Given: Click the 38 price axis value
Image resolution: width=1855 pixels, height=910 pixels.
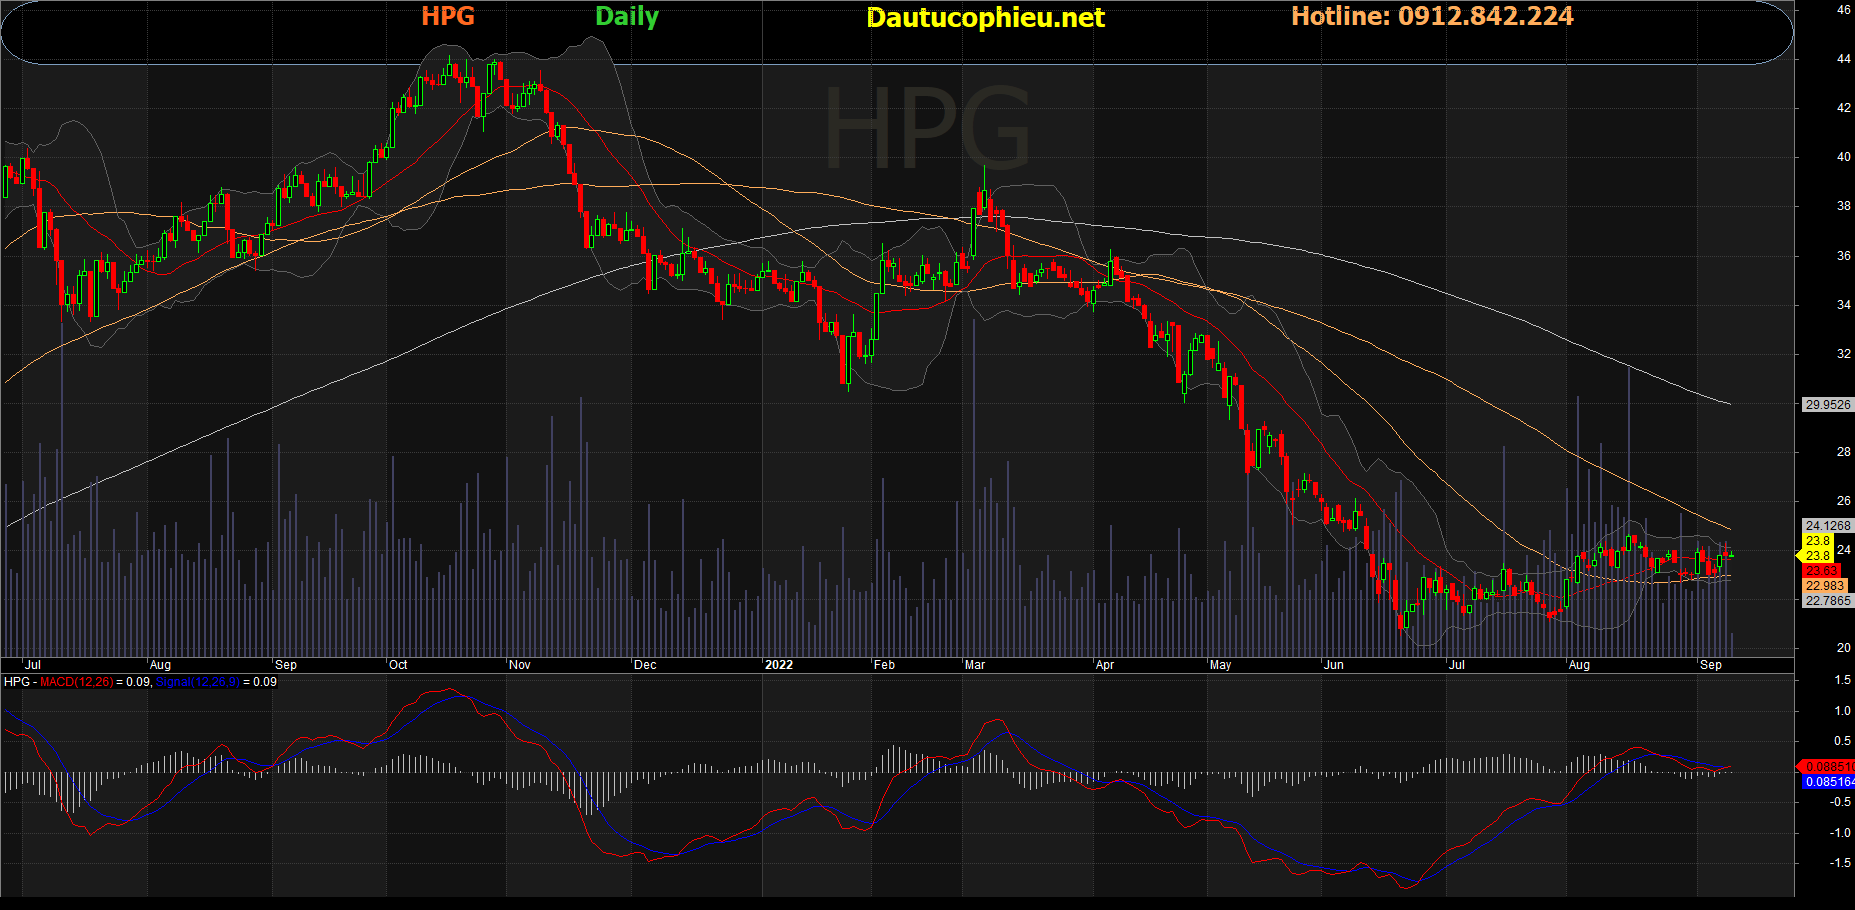Looking at the screenshot, I should click(1844, 206).
